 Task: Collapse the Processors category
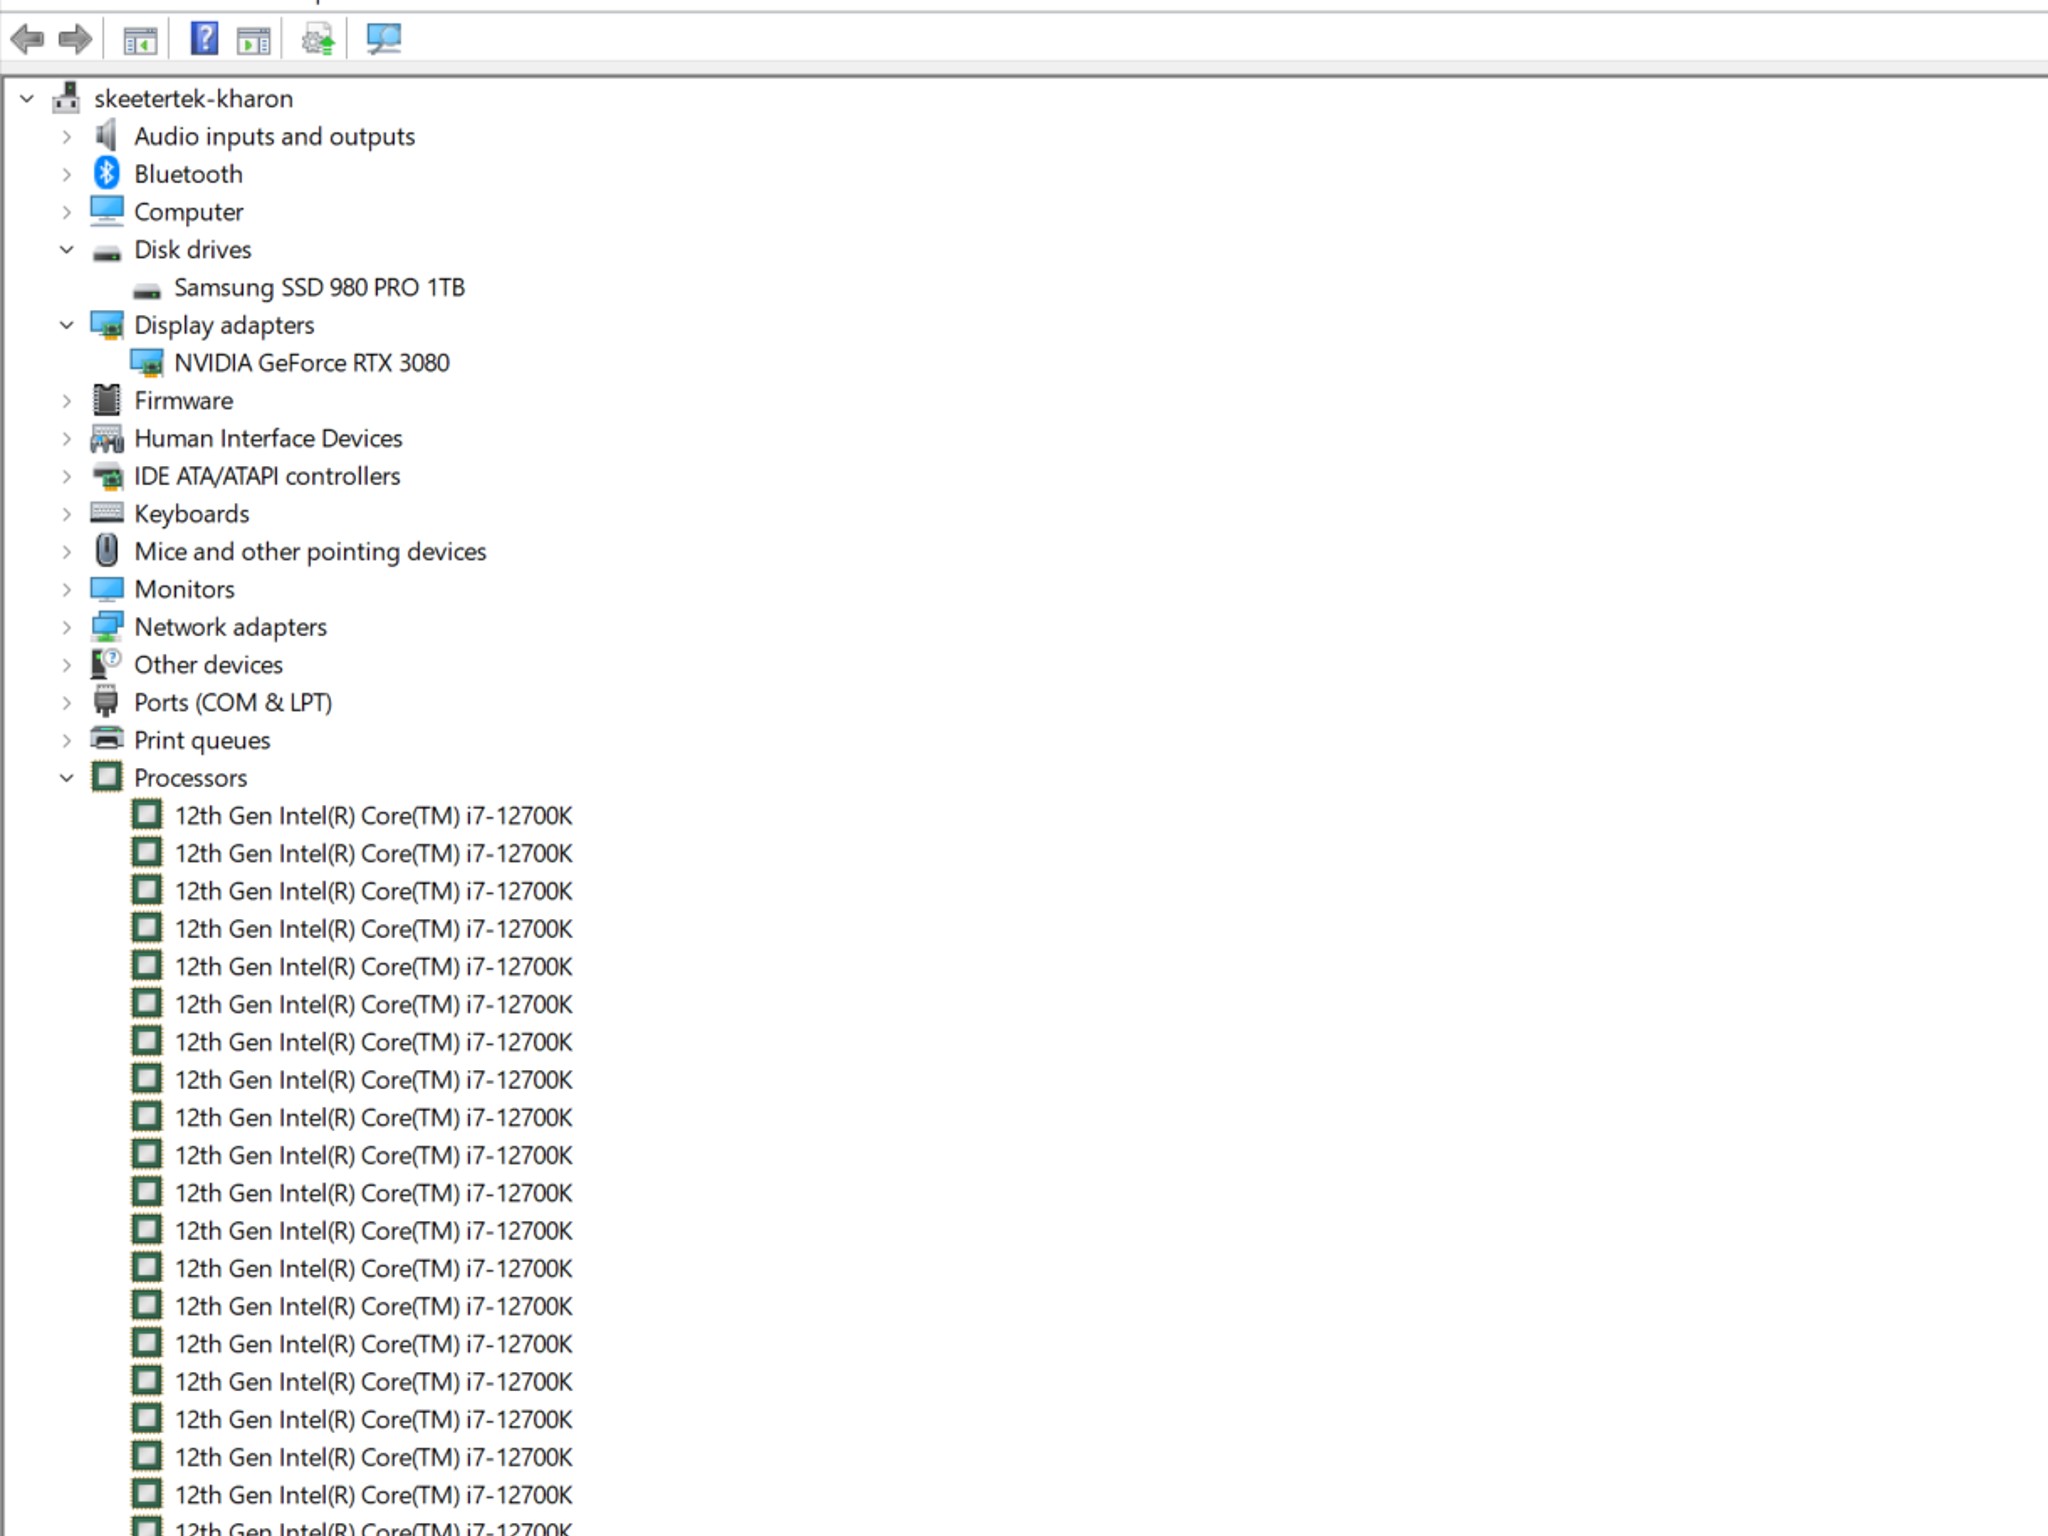(x=67, y=778)
